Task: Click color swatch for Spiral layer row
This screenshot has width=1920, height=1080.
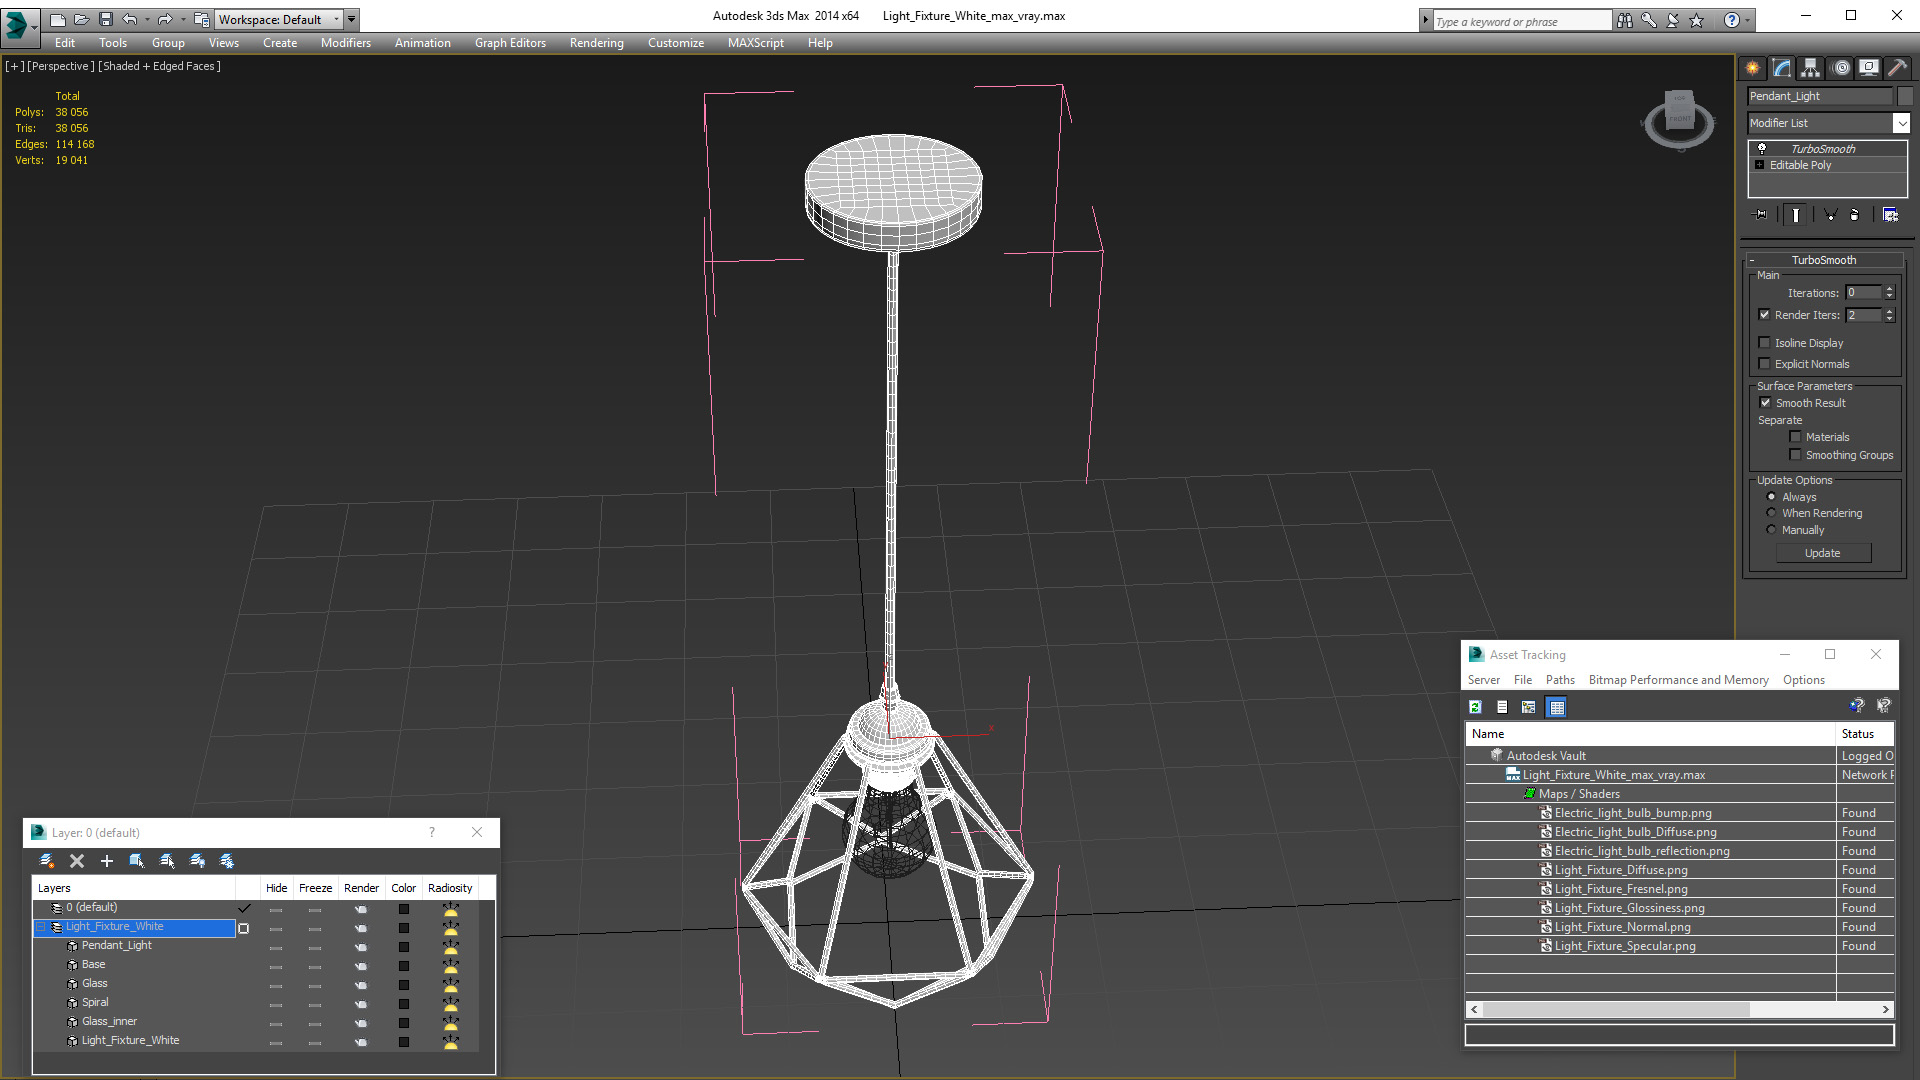Action: (403, 1004)
